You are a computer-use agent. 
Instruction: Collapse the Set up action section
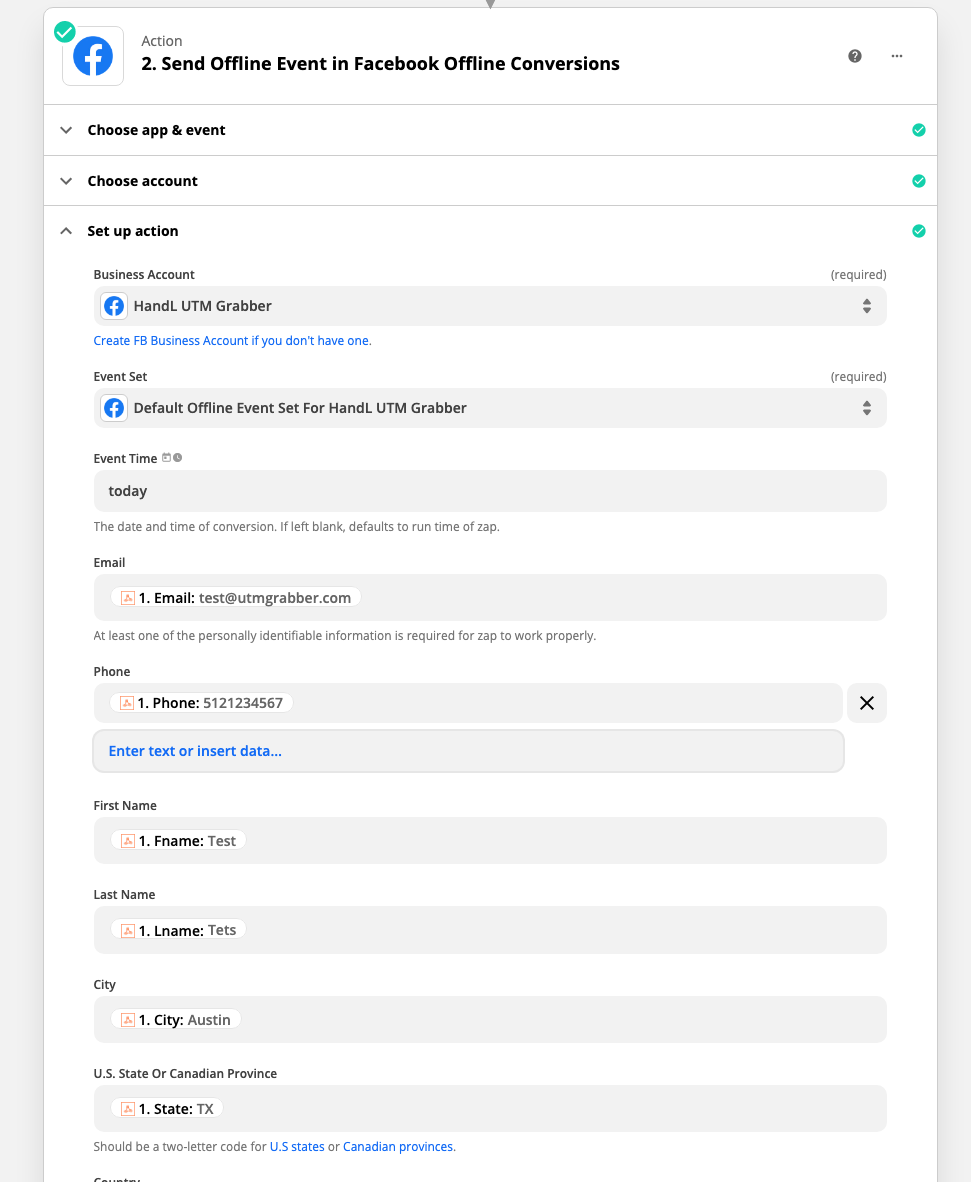coord(132,231)
